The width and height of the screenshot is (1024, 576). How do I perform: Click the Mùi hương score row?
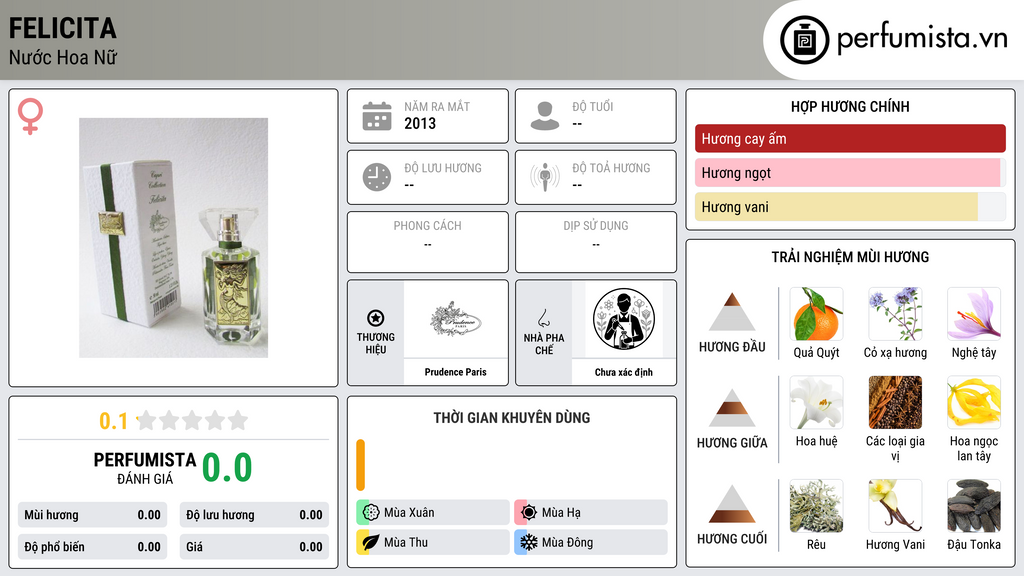pos(92,515)
